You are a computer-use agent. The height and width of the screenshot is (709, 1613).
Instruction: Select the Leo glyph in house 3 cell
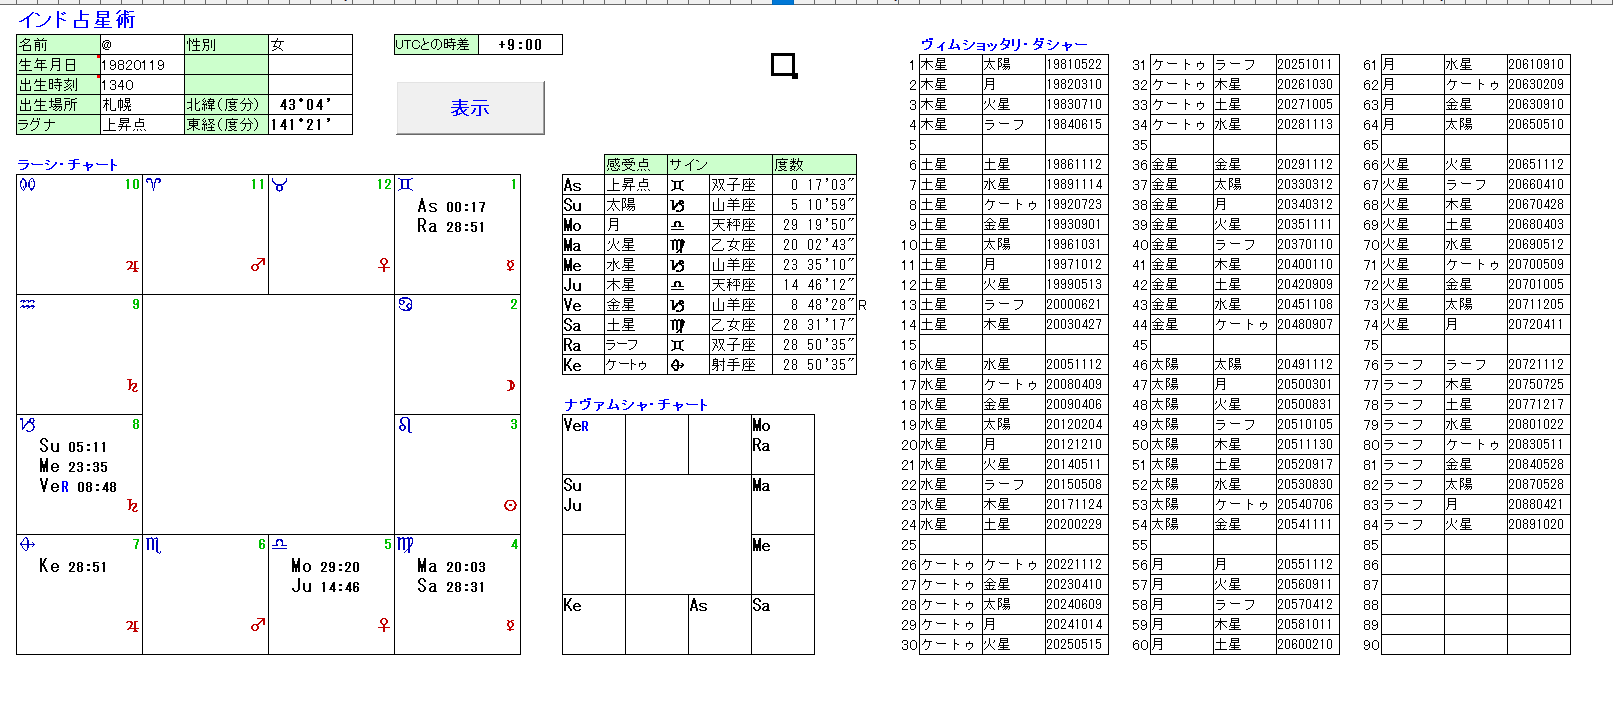pos(405,425)
